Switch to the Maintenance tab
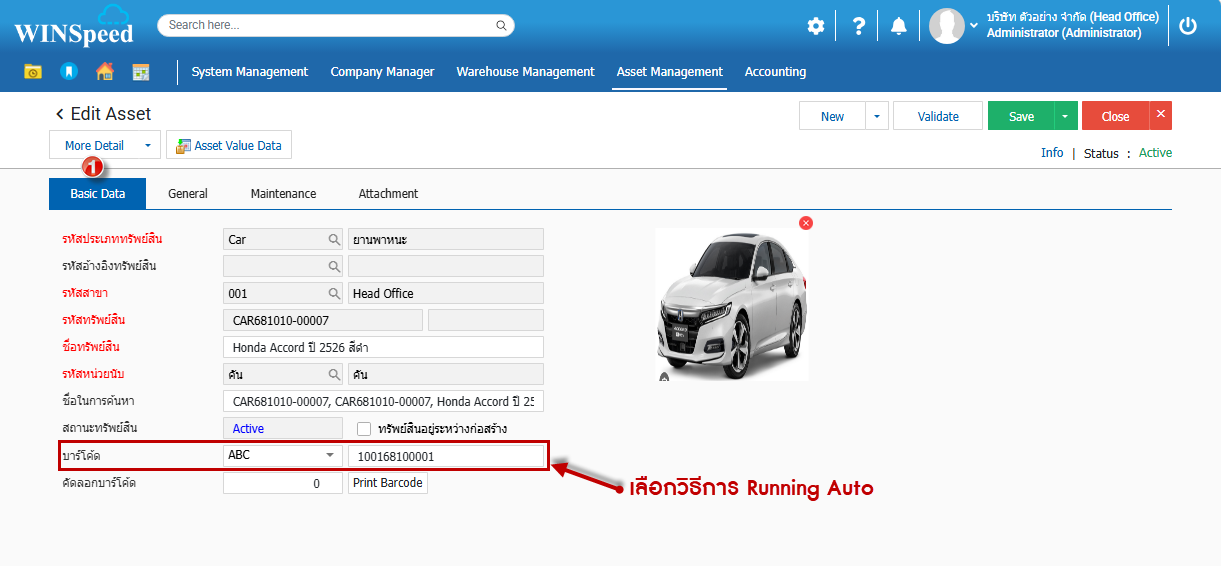This screenshot has width=1221, height=566. 283,194
